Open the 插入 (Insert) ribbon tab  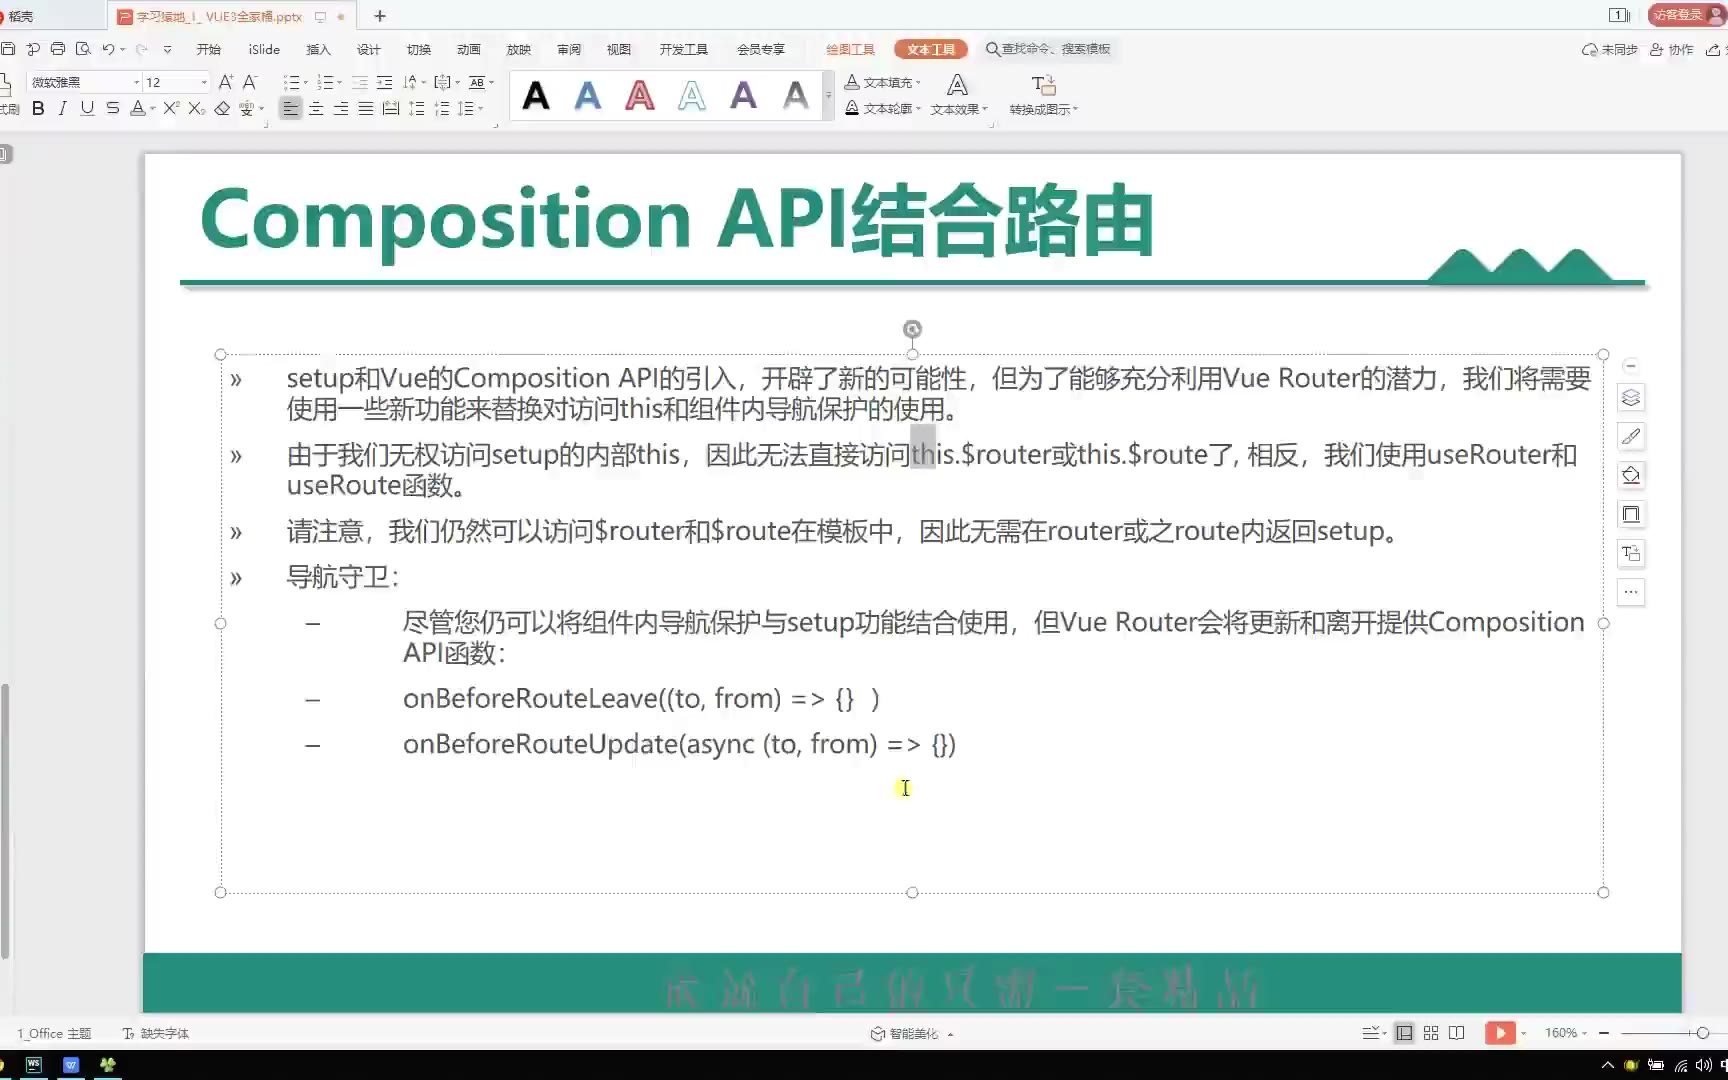pos(318,49)
